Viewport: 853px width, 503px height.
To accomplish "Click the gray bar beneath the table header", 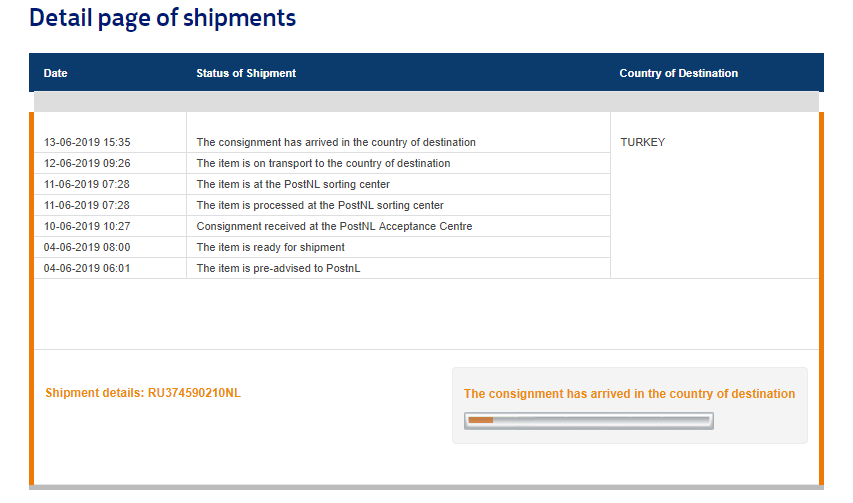I will coord(426,102).
